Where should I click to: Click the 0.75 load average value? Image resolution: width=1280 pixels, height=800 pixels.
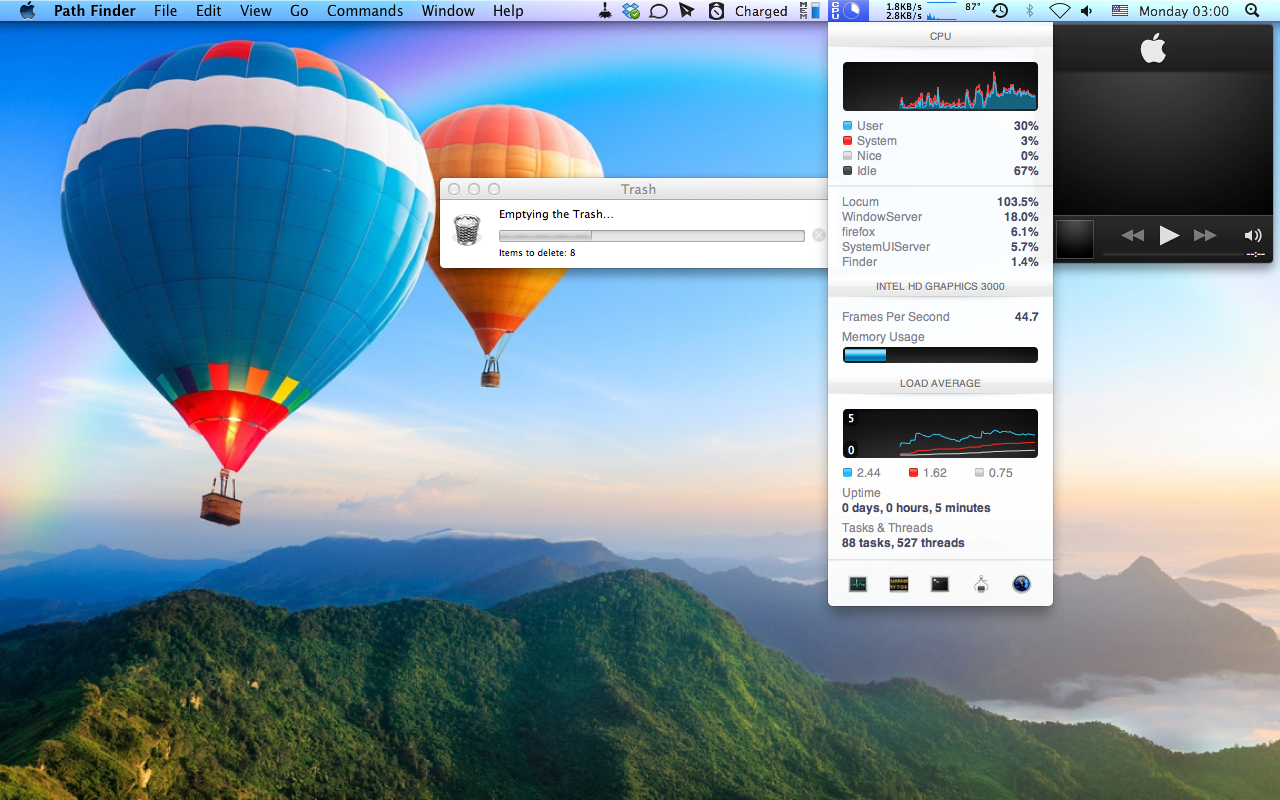pos(1001,473)
